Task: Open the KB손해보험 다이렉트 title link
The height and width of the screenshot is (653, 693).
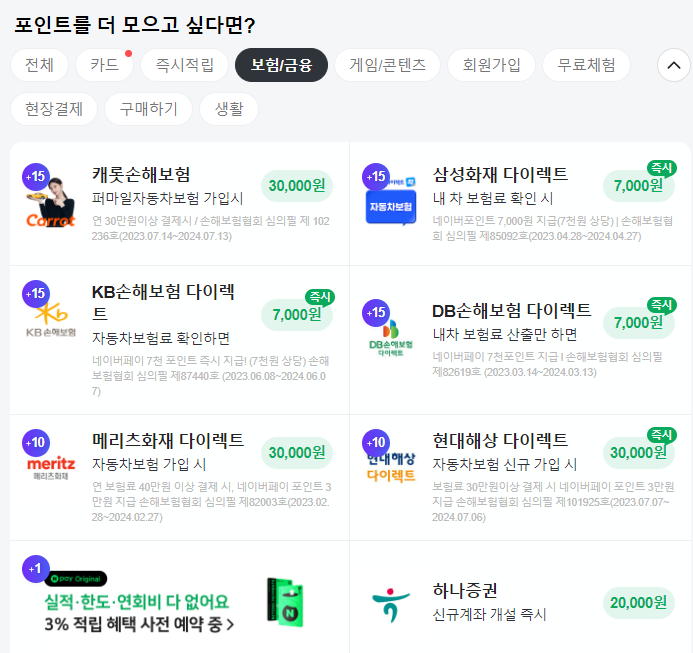Action: click(163, 302)
